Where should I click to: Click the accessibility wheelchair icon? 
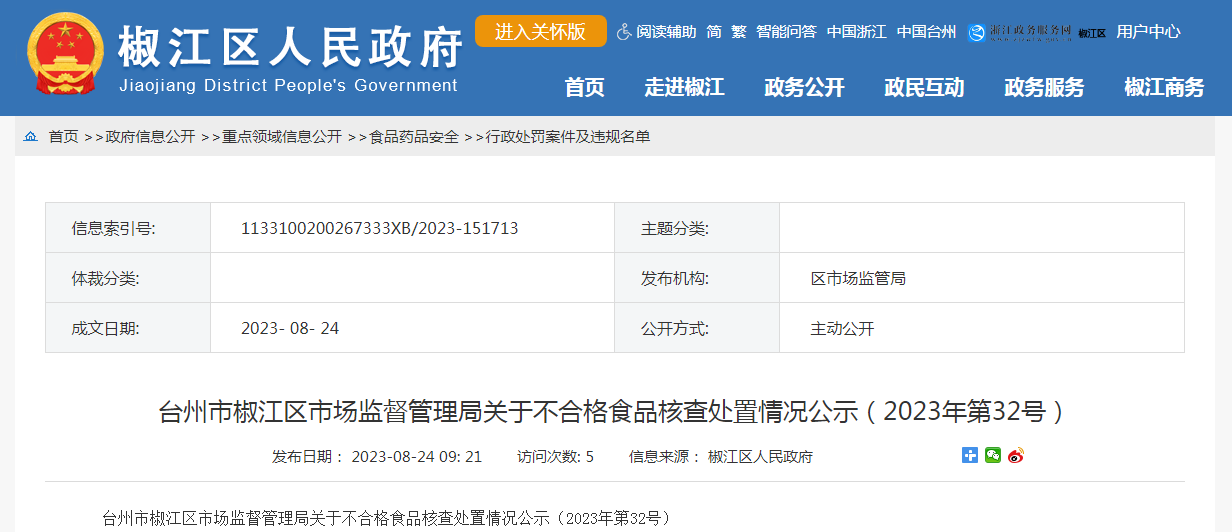[624, 32]
